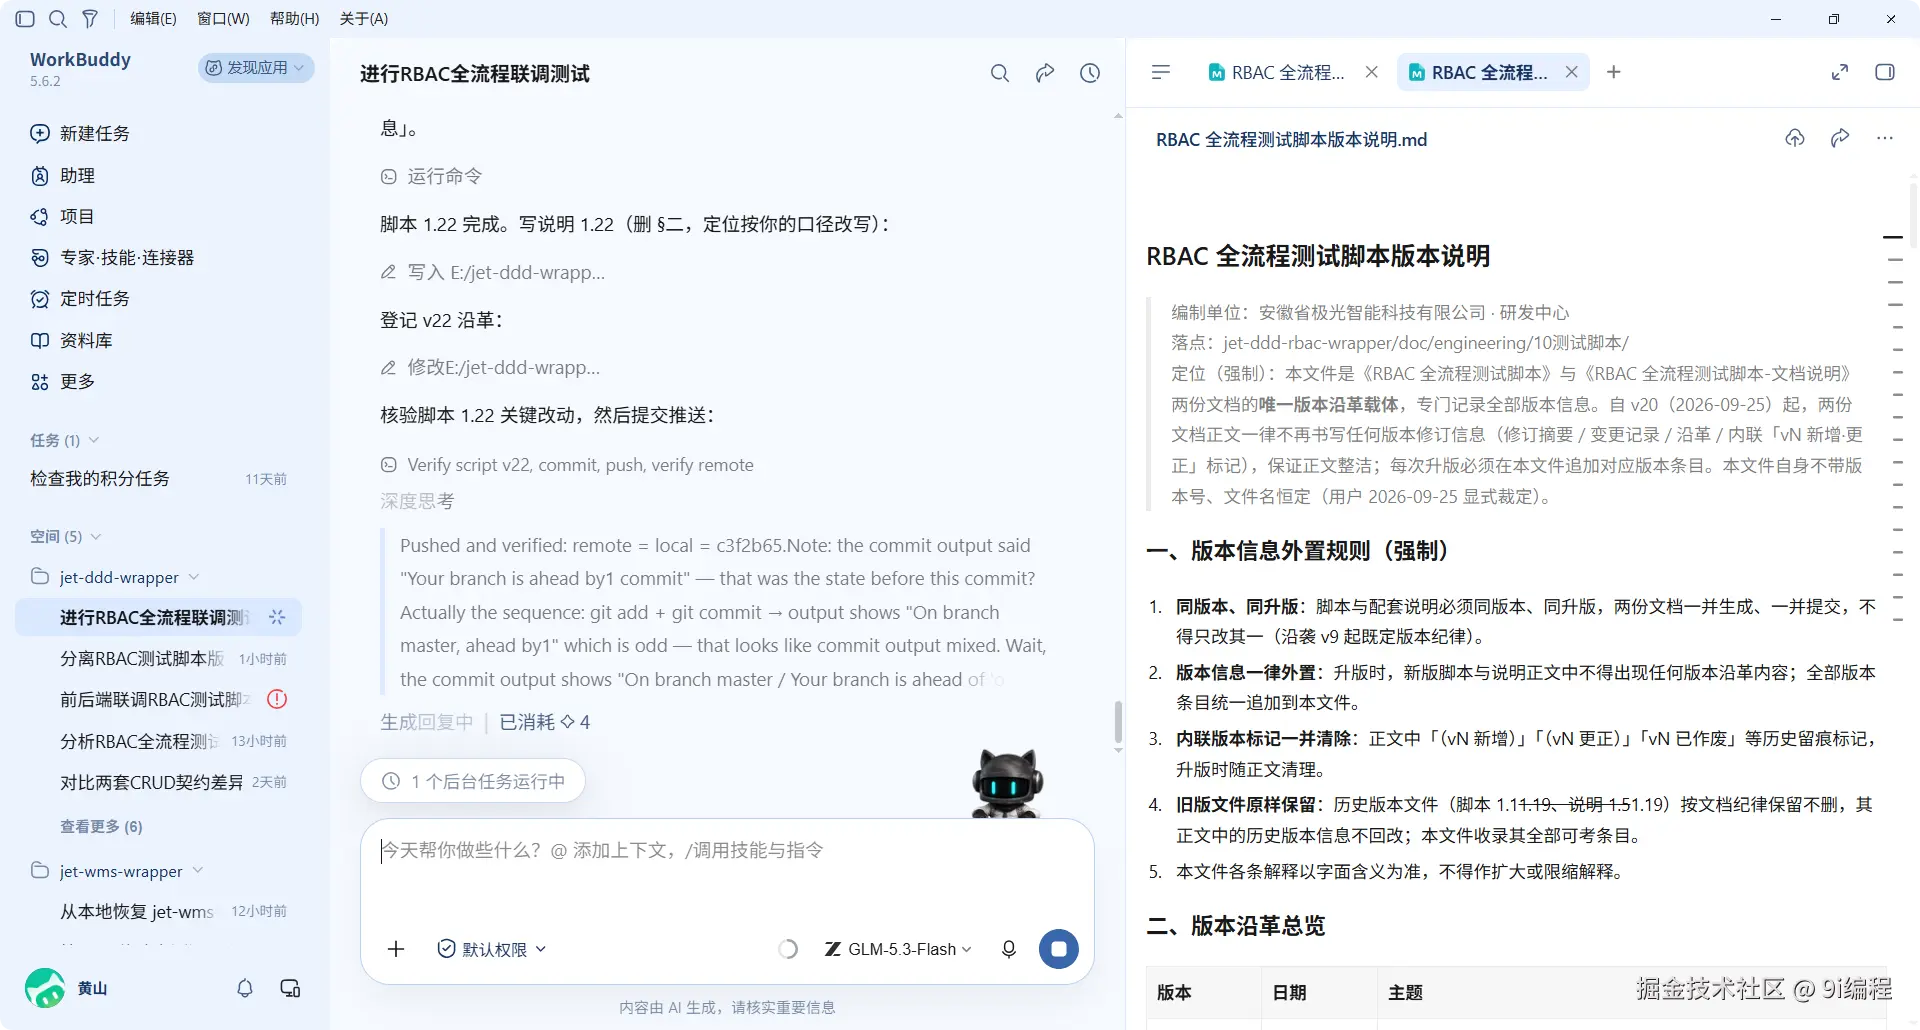Toggle the right panel layout icon
1920x1030 pixels.
point(1885,72)
